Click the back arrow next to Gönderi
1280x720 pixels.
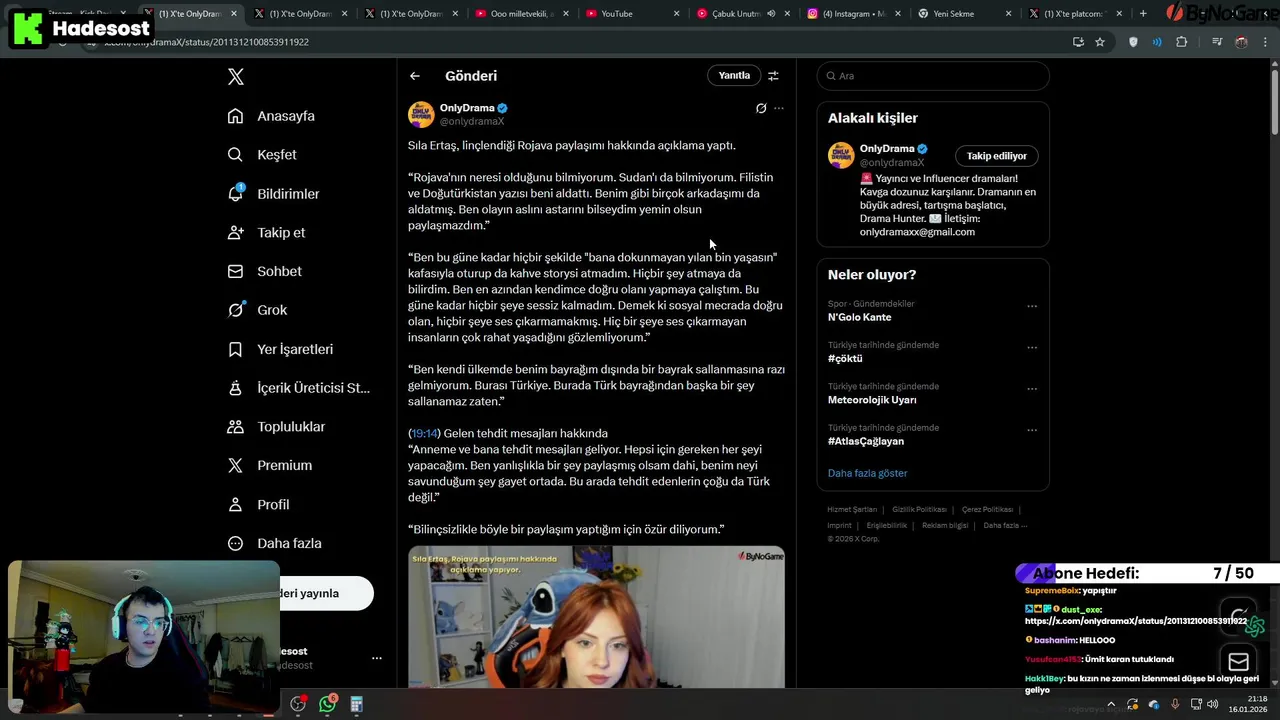pyautogui.click(x=414, y=76)
